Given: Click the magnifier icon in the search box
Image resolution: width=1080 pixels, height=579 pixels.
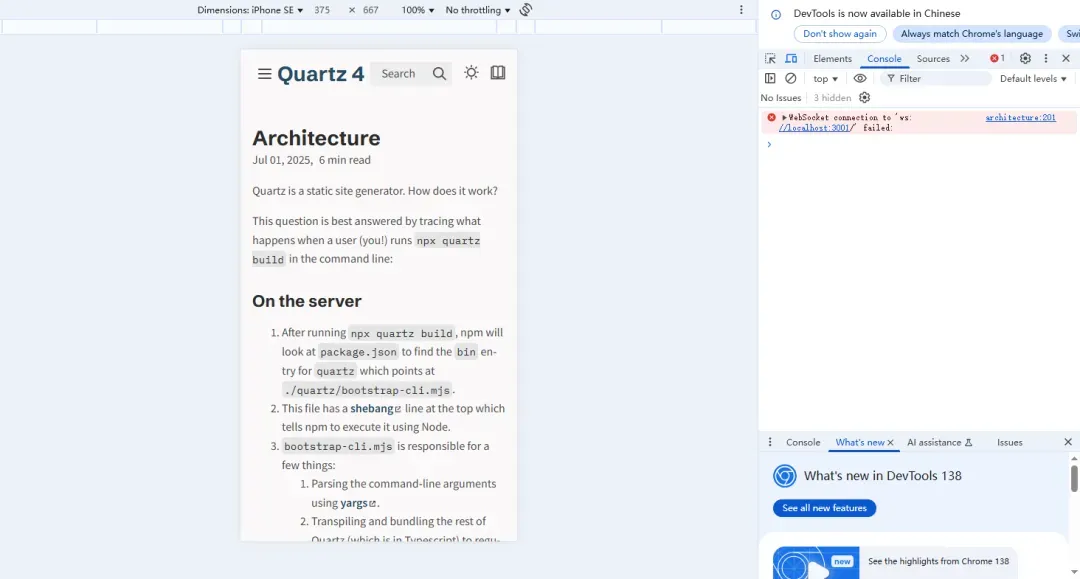Looking at the screenshot, I should [439, 74].
